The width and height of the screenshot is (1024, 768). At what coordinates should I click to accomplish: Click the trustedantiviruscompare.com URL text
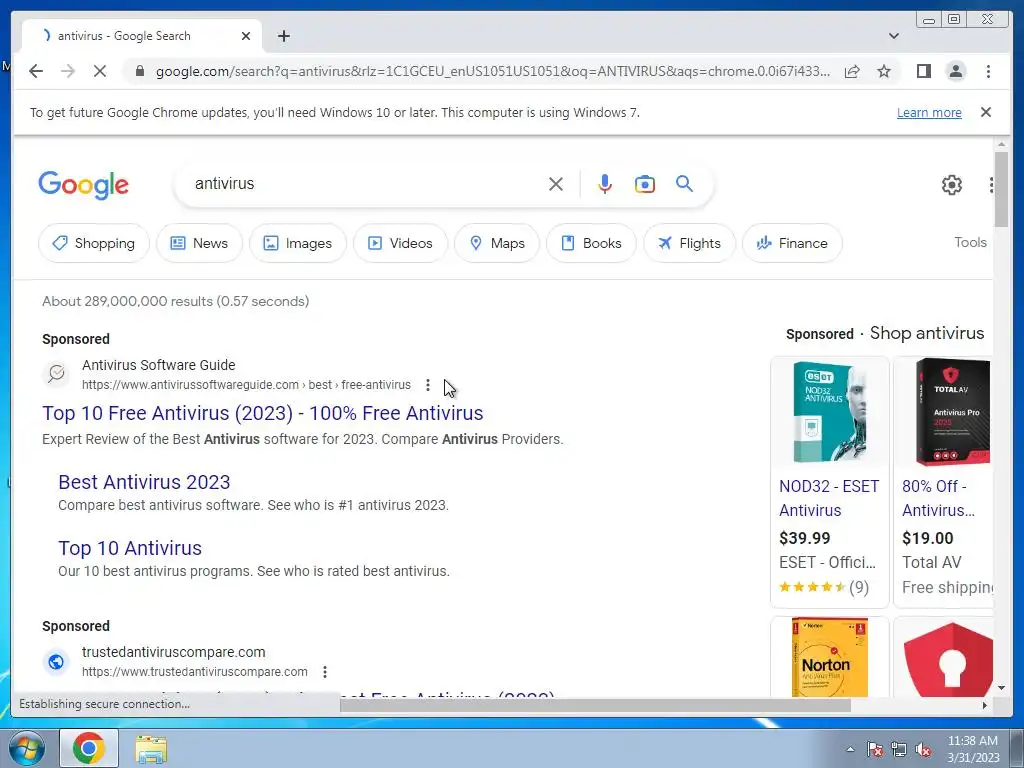pos(195,672)
